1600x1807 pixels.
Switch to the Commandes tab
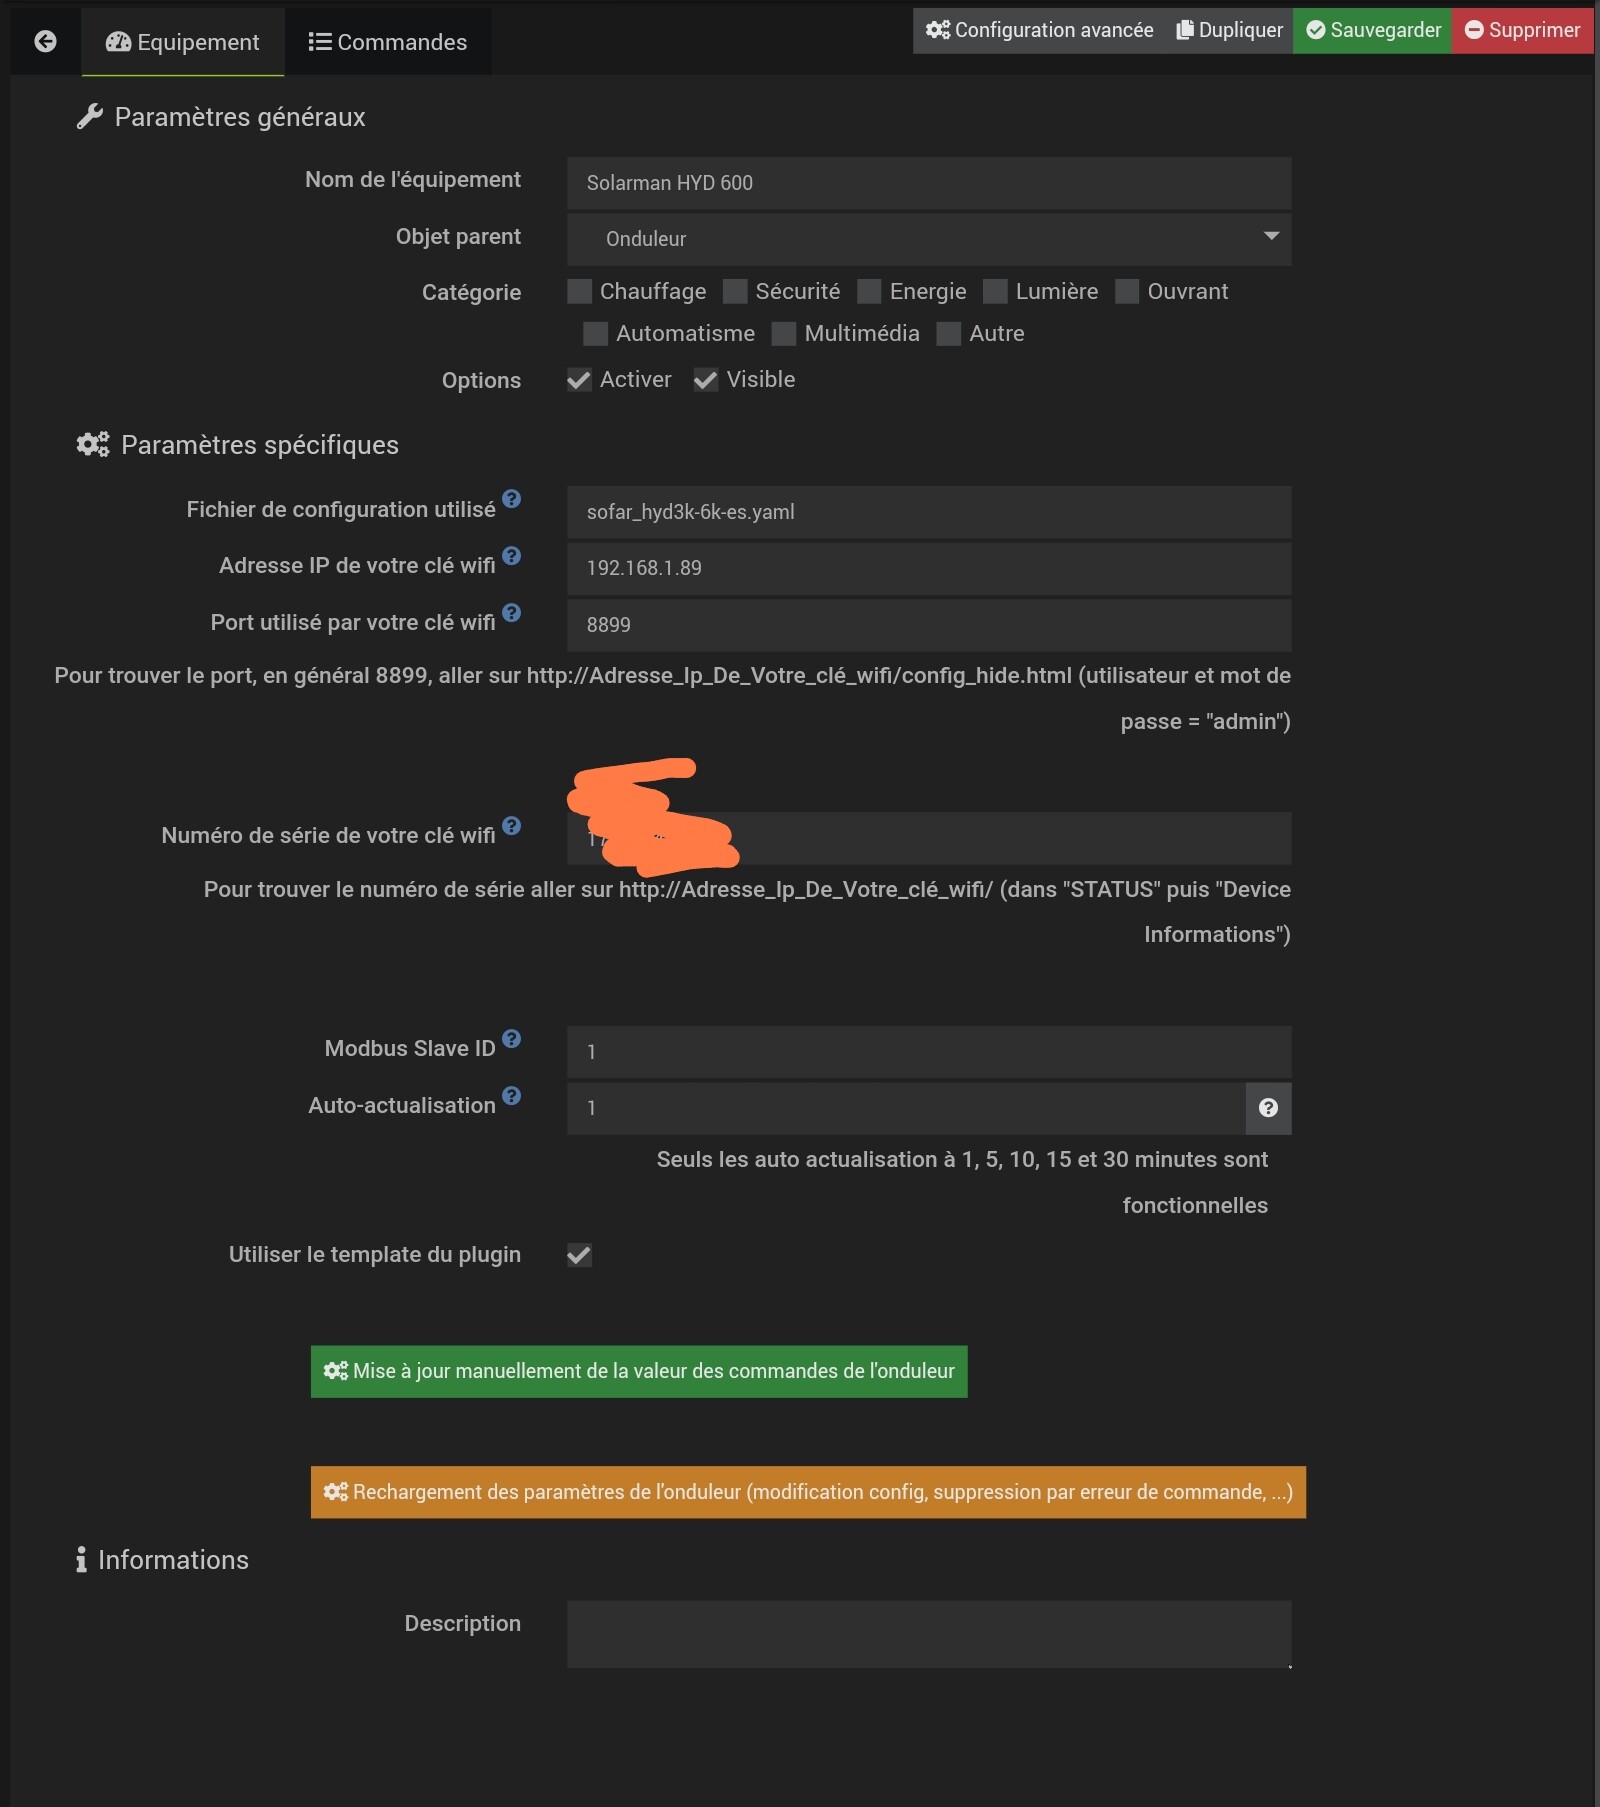(388, 42)
